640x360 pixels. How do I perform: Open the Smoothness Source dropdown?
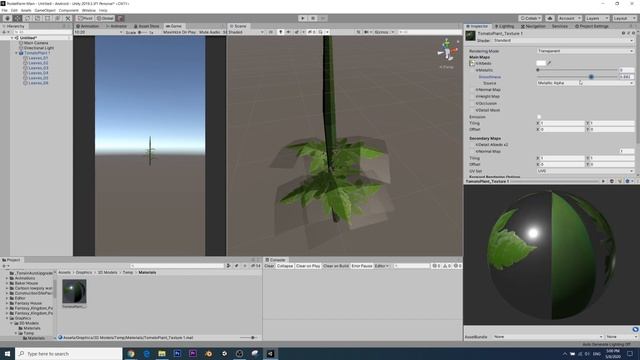(585, 83)
